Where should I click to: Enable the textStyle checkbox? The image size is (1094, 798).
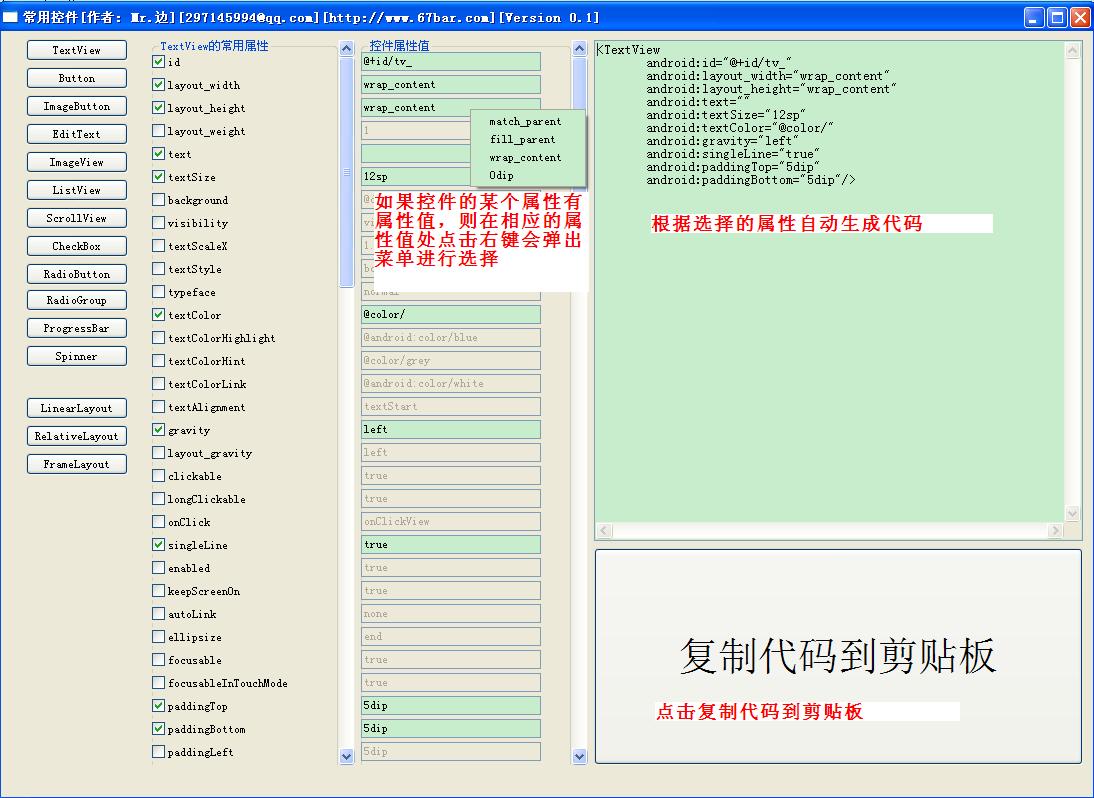[158, 269]
